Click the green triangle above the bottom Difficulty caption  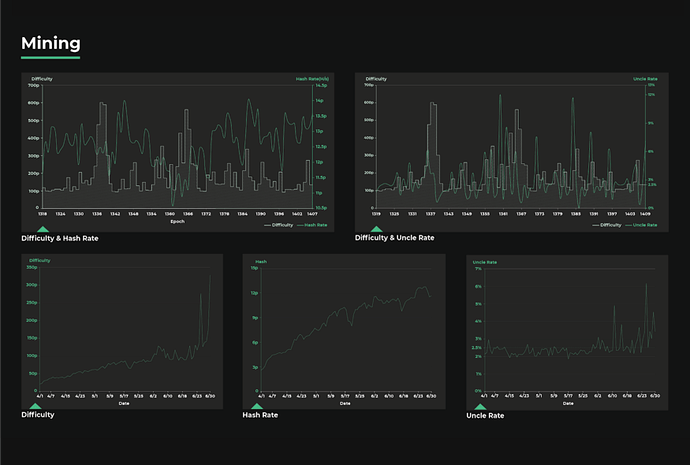tap(35, 406)
